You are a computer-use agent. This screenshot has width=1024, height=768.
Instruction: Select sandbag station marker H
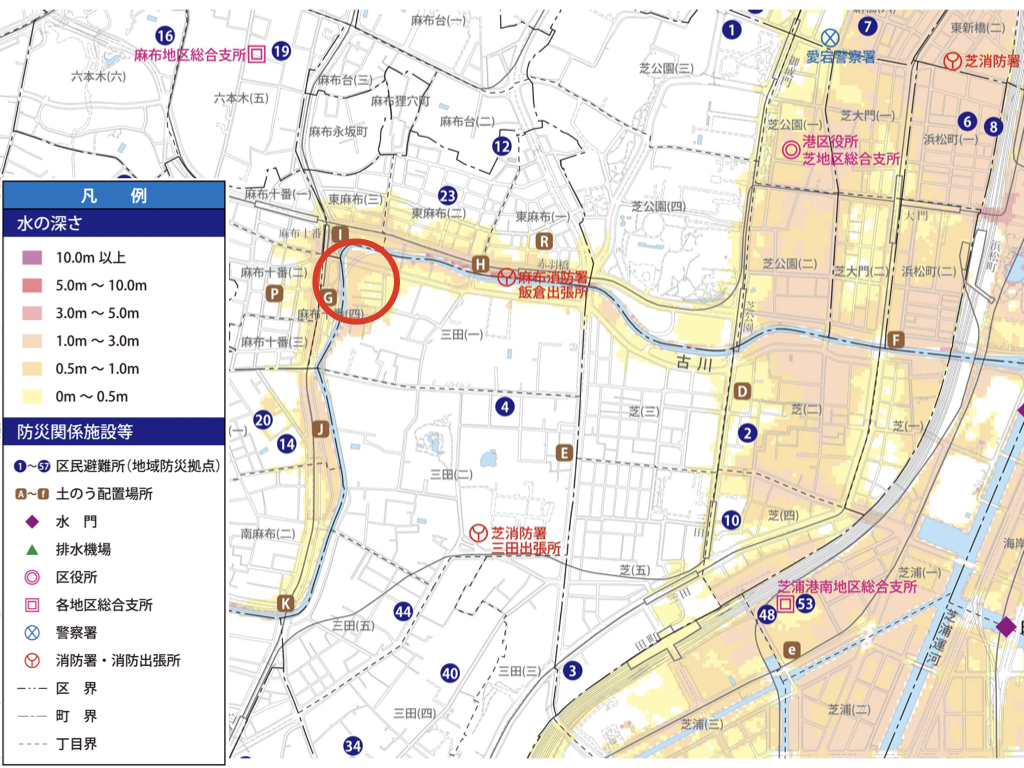click(481, 264)
